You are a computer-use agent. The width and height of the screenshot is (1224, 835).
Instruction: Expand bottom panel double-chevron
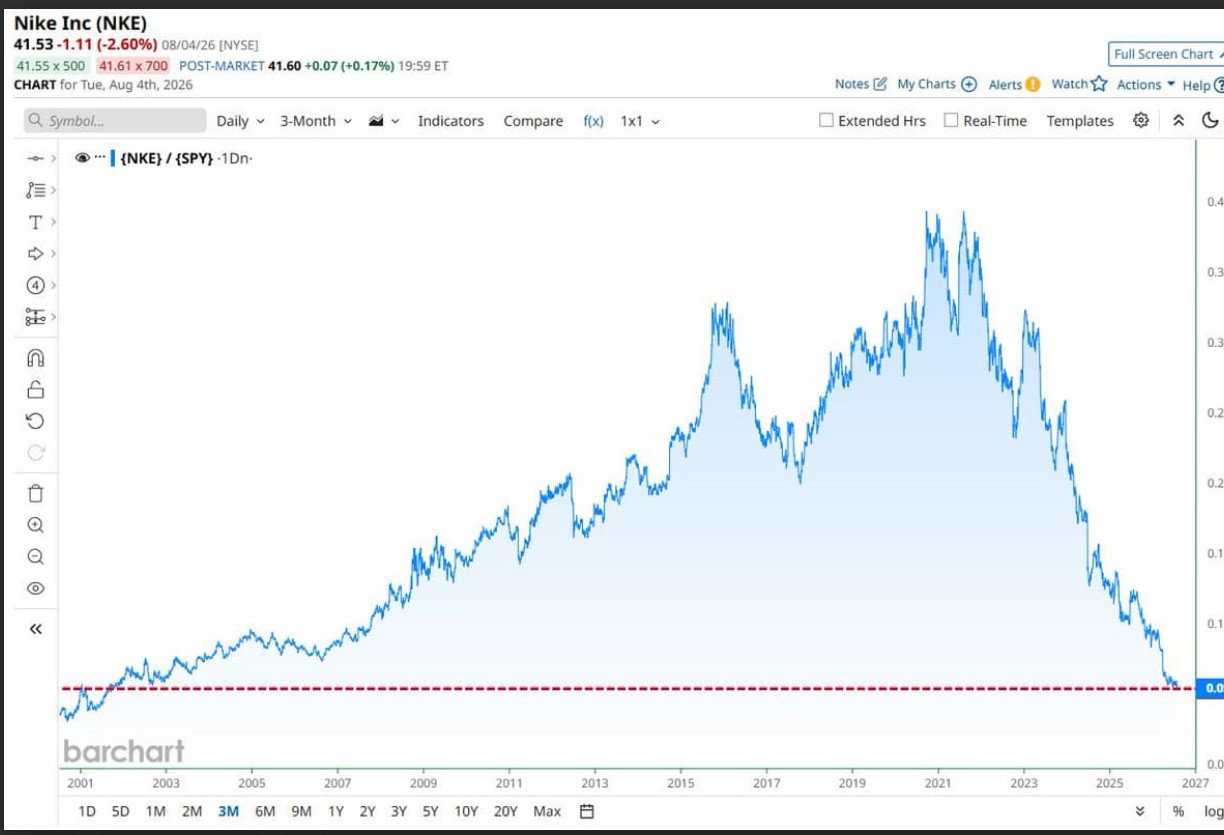(x=1141, y=811)
